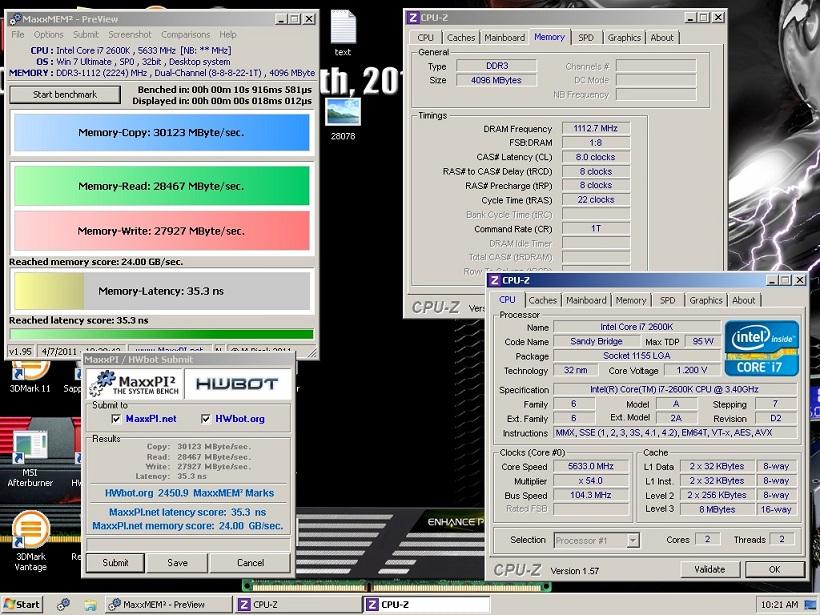Open the Windows Start button

(22, 605)
